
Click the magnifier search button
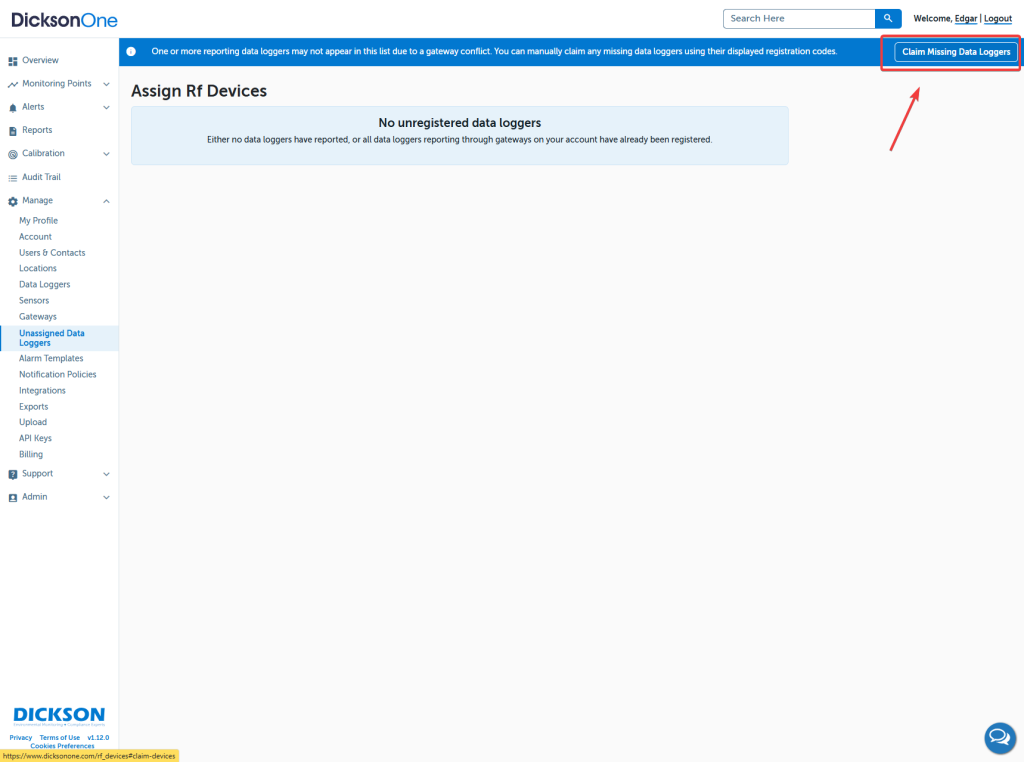[x=888, y=18]
